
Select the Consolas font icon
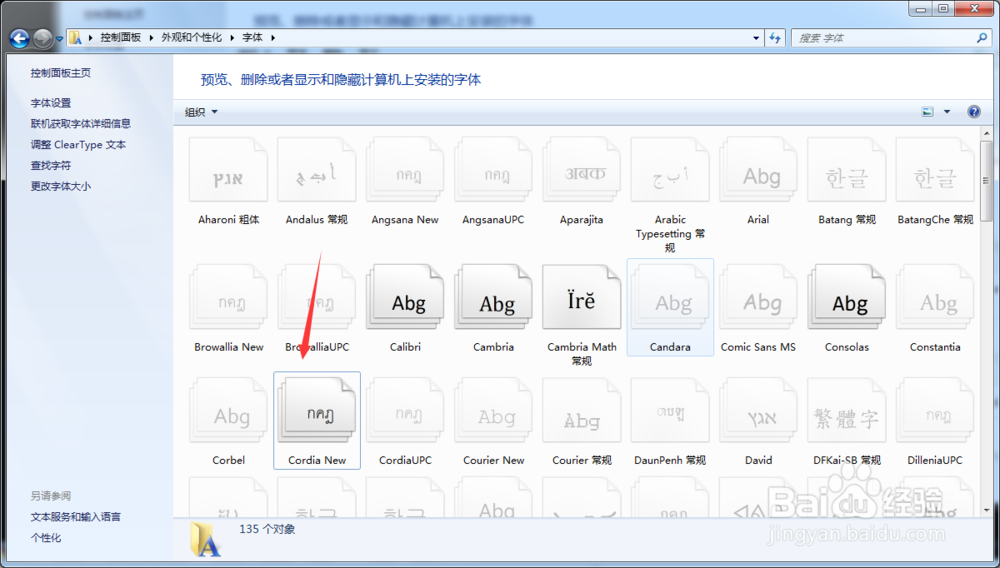[846, 298]
